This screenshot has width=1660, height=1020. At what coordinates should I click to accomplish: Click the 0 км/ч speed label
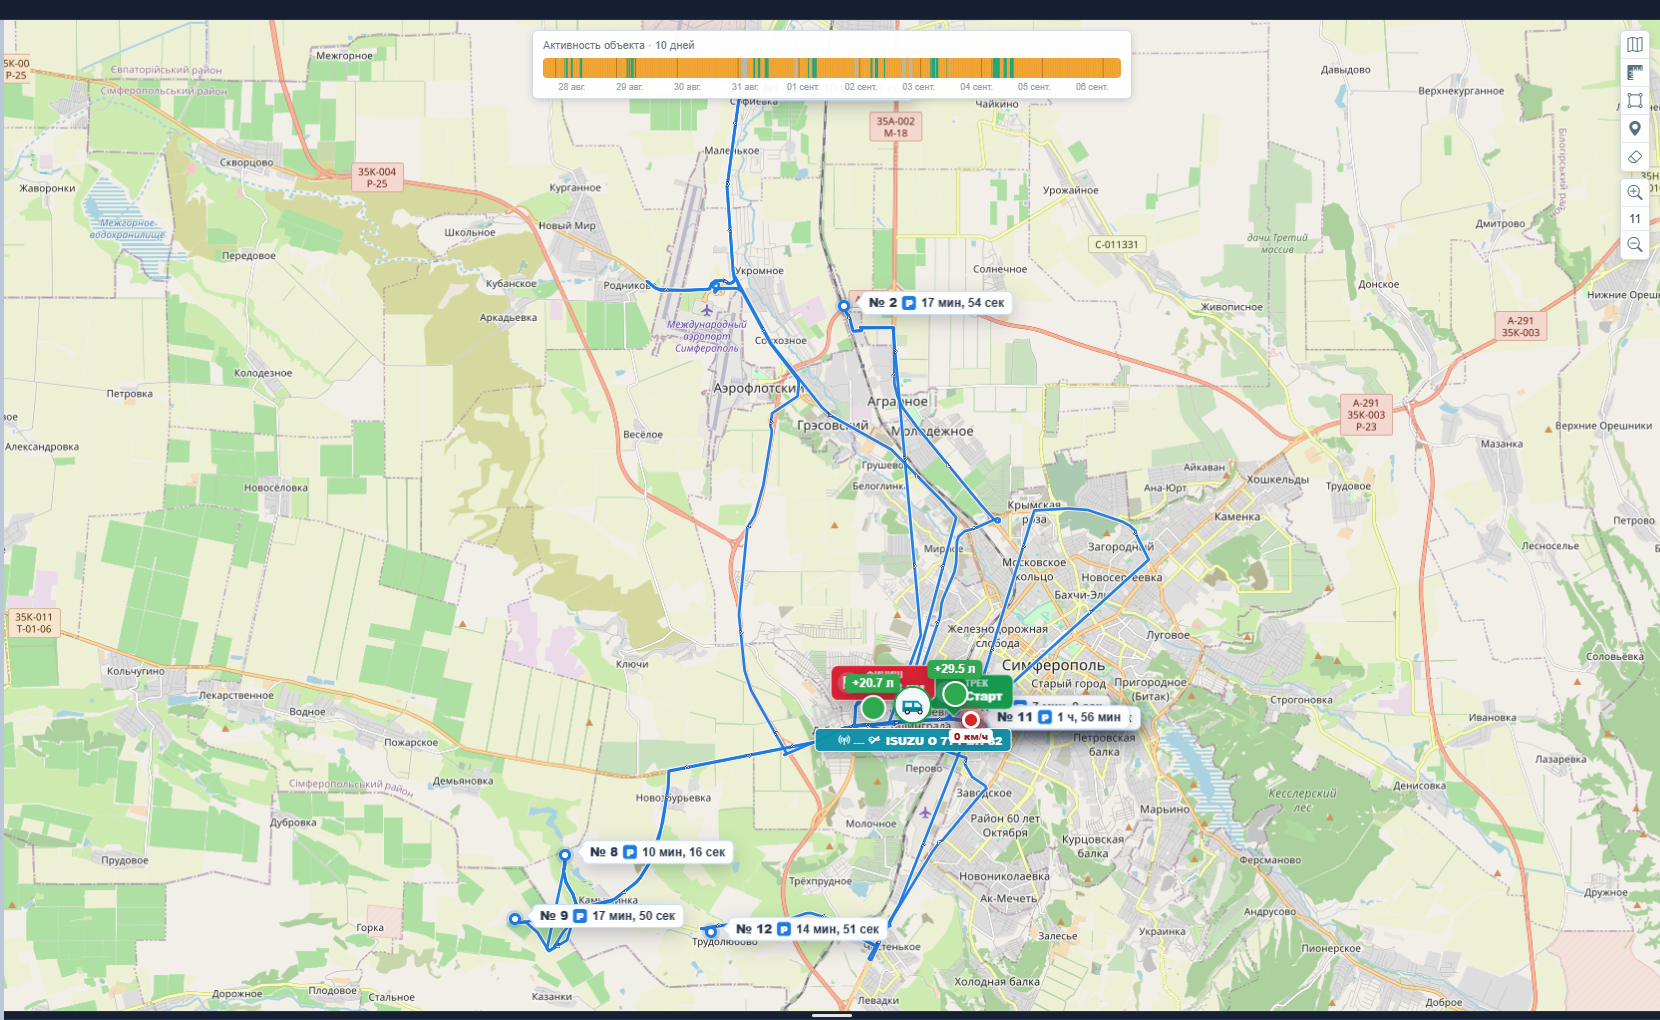pos(970,737)
